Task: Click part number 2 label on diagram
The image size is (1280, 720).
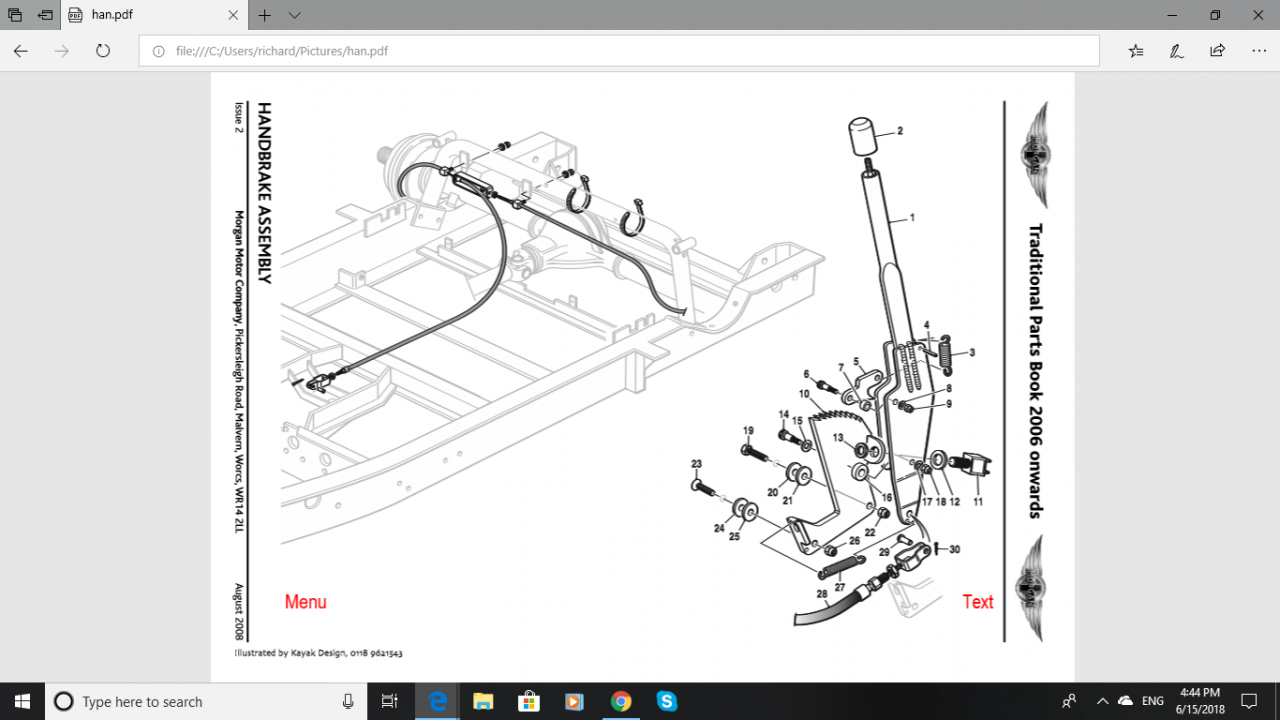Action: click(899, 131)
